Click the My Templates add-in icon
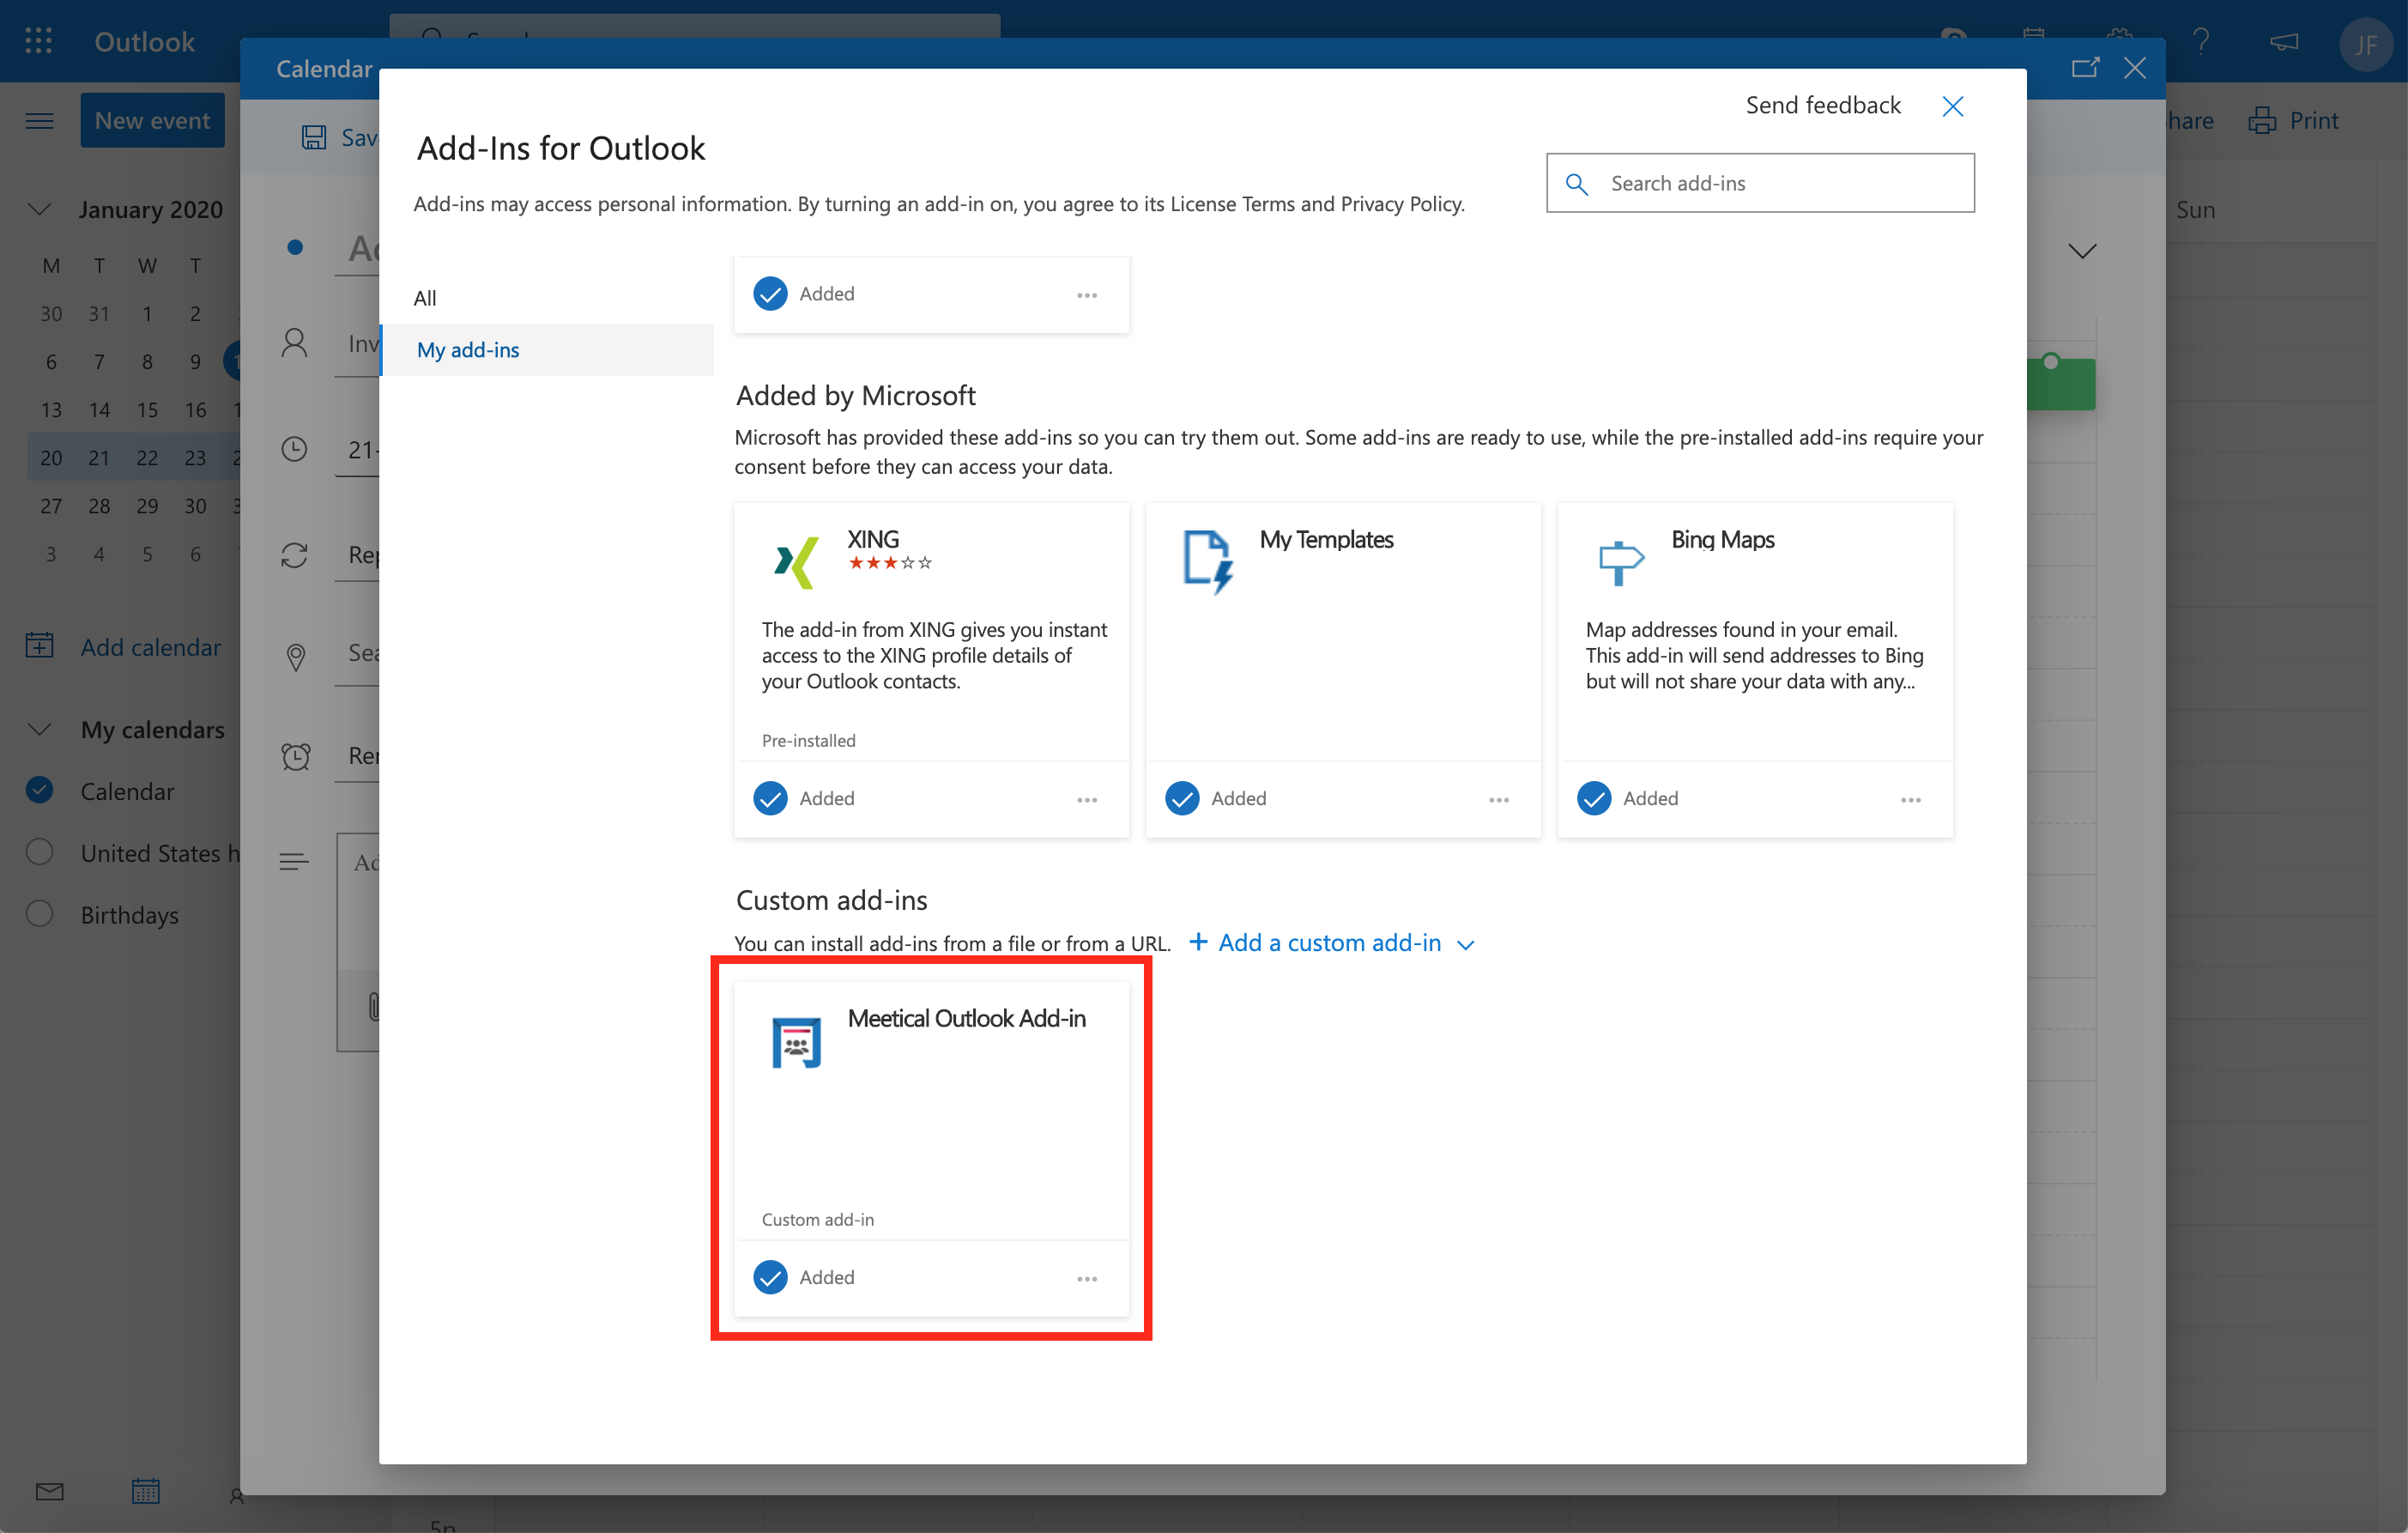The width and height of the screenshot is (2408, 1533). [1208, 562]
